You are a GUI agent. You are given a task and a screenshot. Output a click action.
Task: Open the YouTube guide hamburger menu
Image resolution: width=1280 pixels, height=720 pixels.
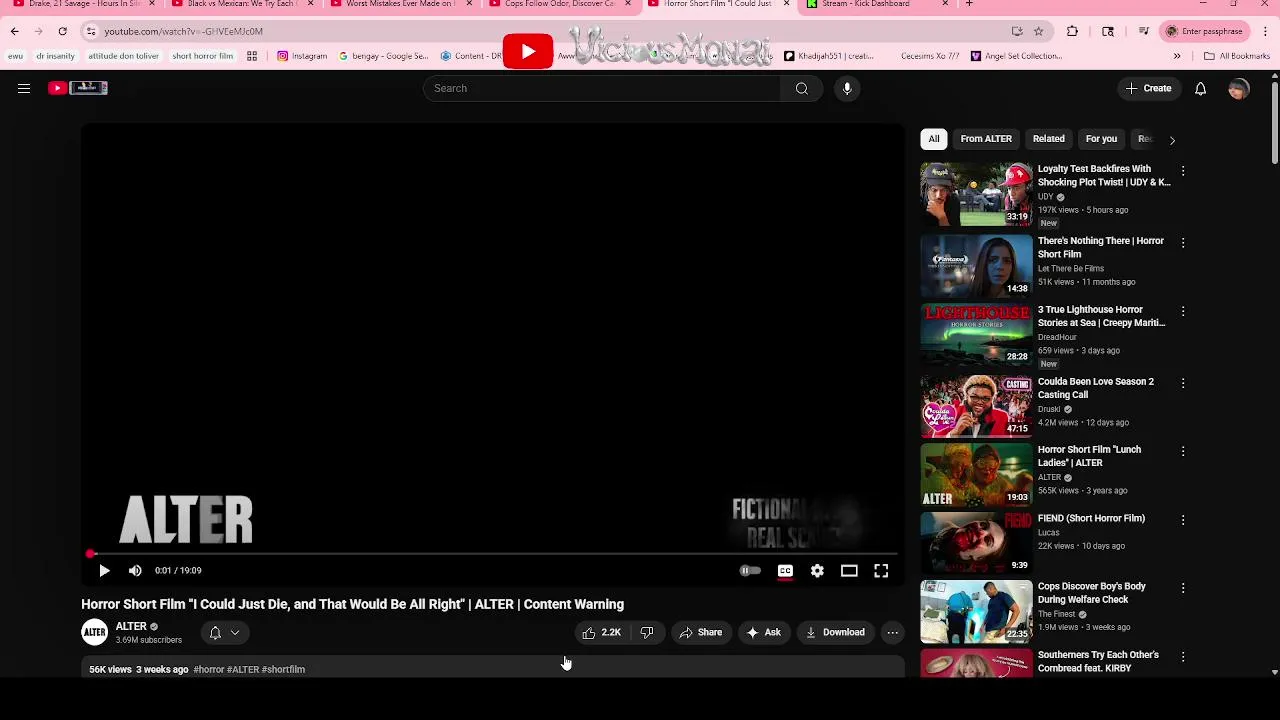click(x=24, y=88)
